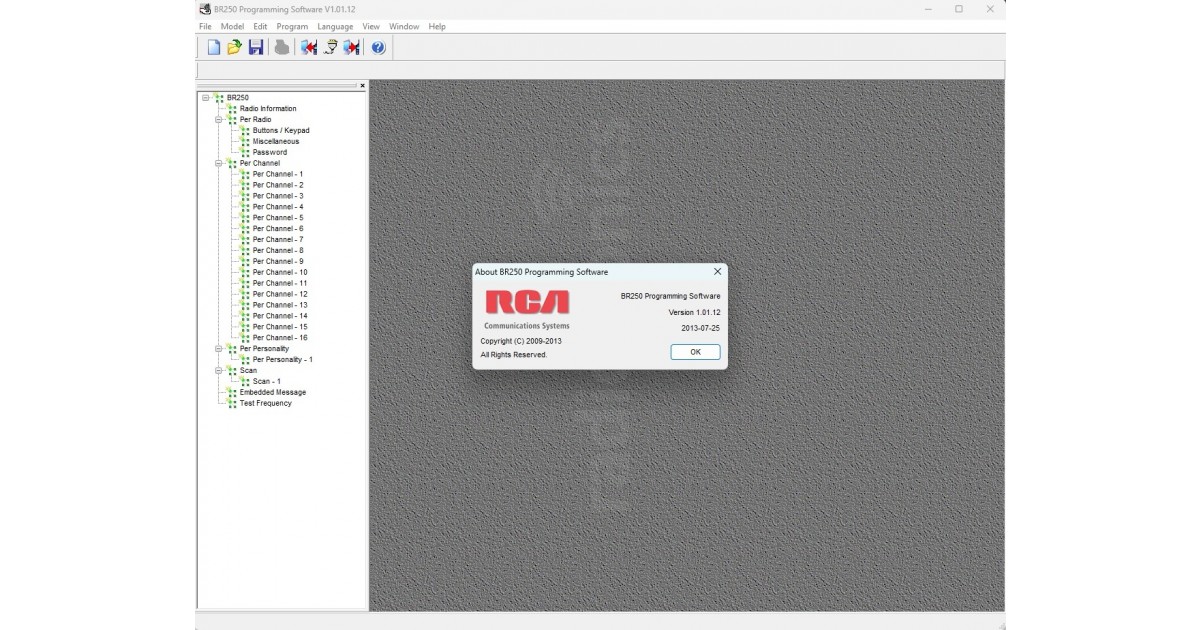Select Per Channel - 7 in the tree
1200x630 pixels.
pos(277,239)
